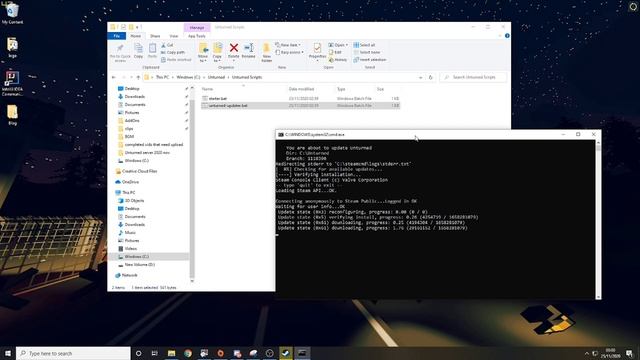Choose Paste shortcut in the ribbon
The height and width of the screenshot is (360, 640).
[x=176, y=60]
